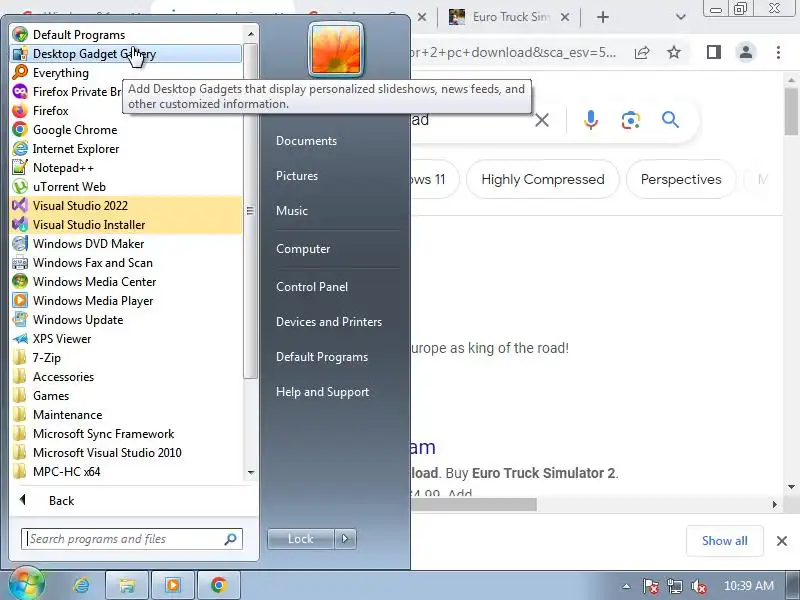Click the Highly Compressed filter chip

pyautogui.click(x=543, y=180)
